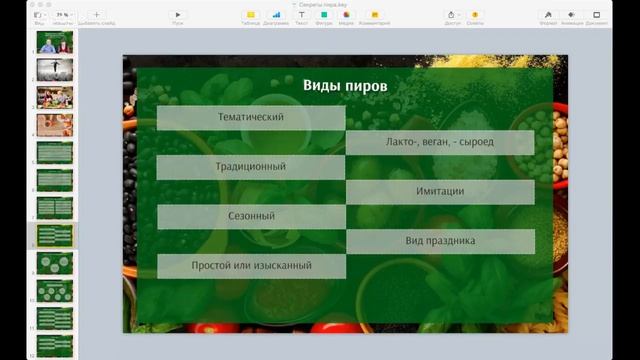The height and width of the screenshot is (360, 640).
Task: Select the "Тематический" box on the slide
Action: coord(251,118)
